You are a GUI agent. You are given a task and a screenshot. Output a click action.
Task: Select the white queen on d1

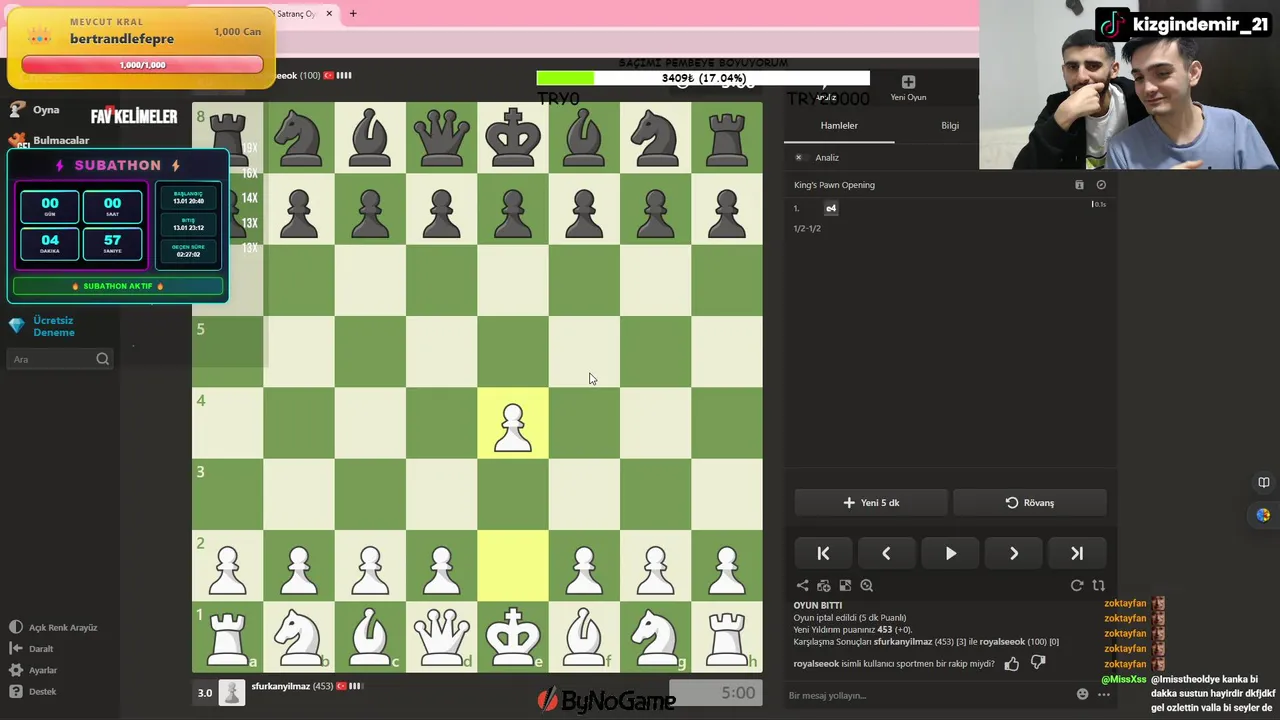pos(441,637)
